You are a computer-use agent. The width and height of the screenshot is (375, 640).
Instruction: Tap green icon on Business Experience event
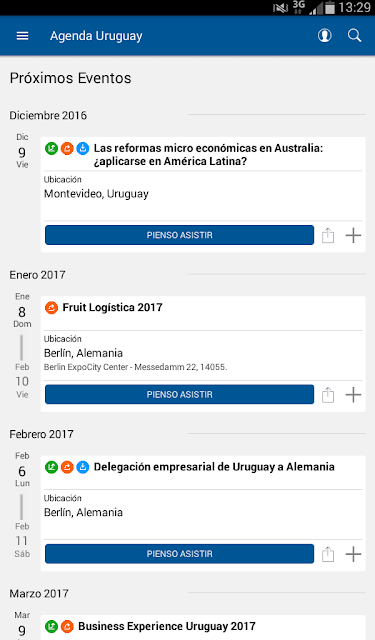pyautogui.click(x=51, y=626)
